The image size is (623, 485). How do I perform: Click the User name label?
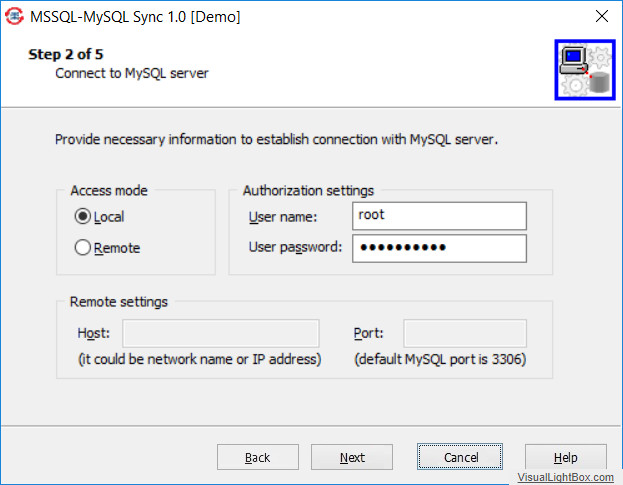pyautogui.click(x=283, y=217)
